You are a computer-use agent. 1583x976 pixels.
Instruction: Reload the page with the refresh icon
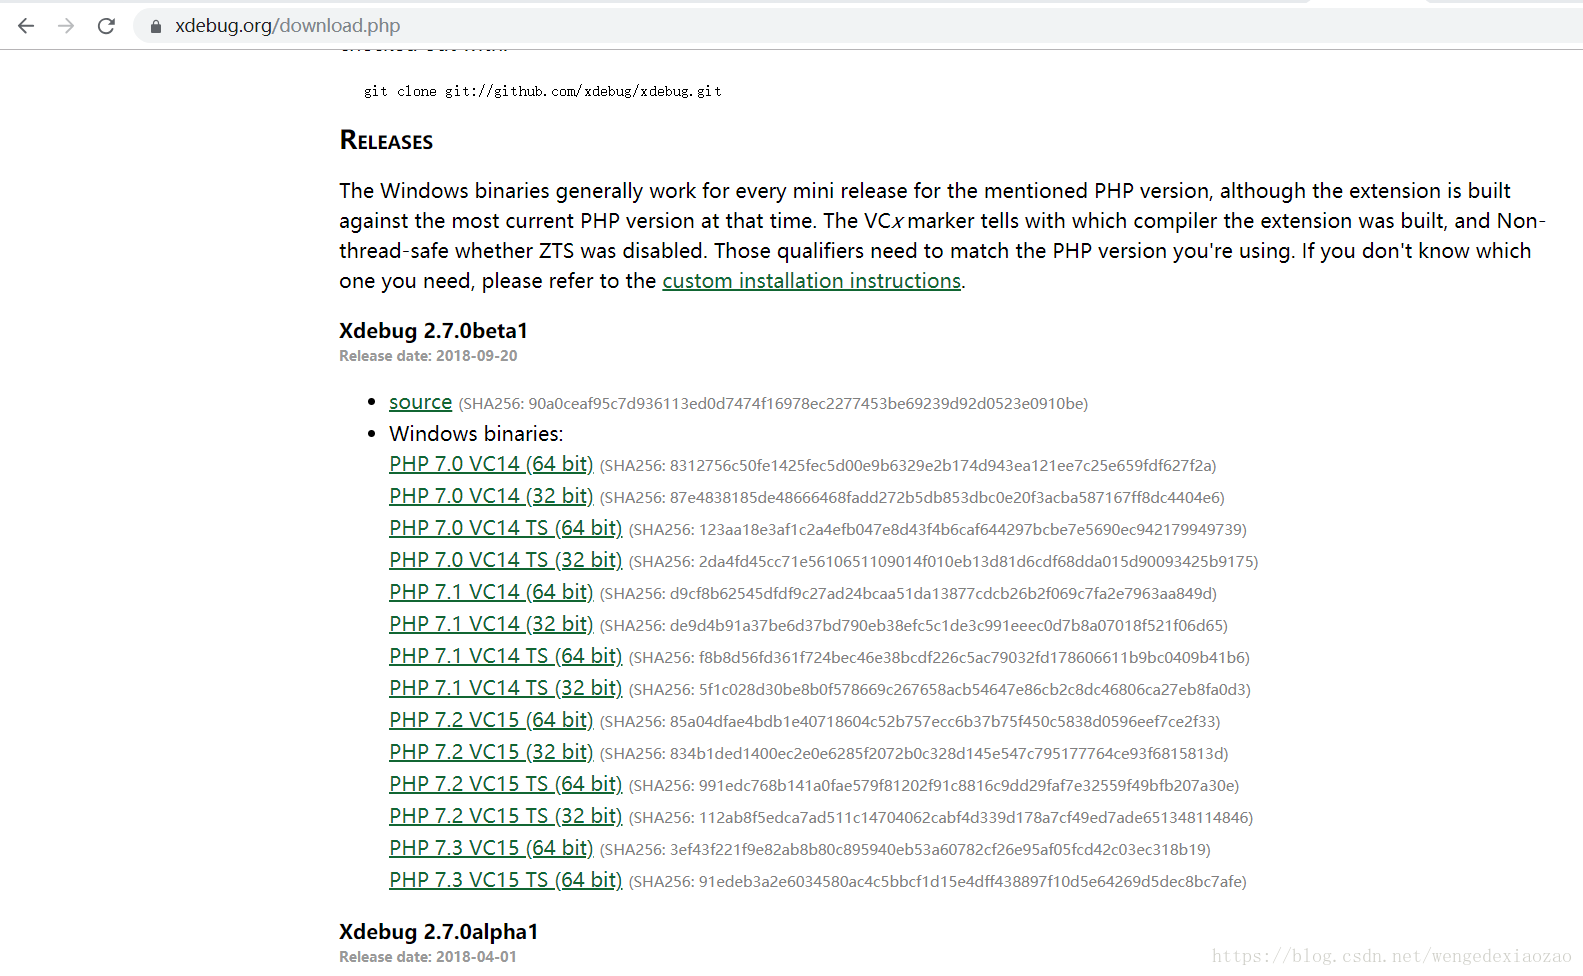coord(106,26)
